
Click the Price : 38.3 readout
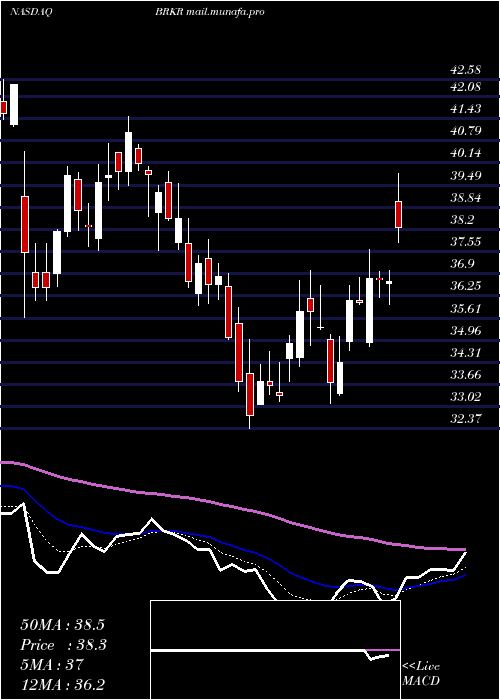[x=64, y=645]
